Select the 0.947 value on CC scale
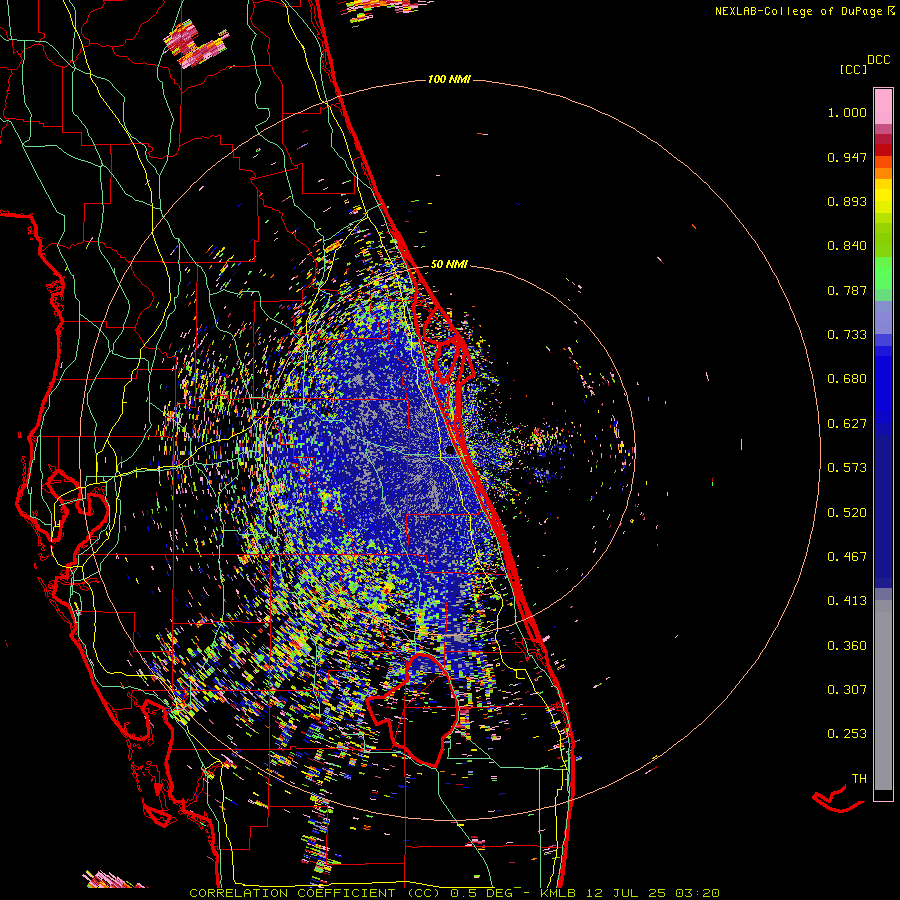This screenshot has width=900, height=900. 847,157
